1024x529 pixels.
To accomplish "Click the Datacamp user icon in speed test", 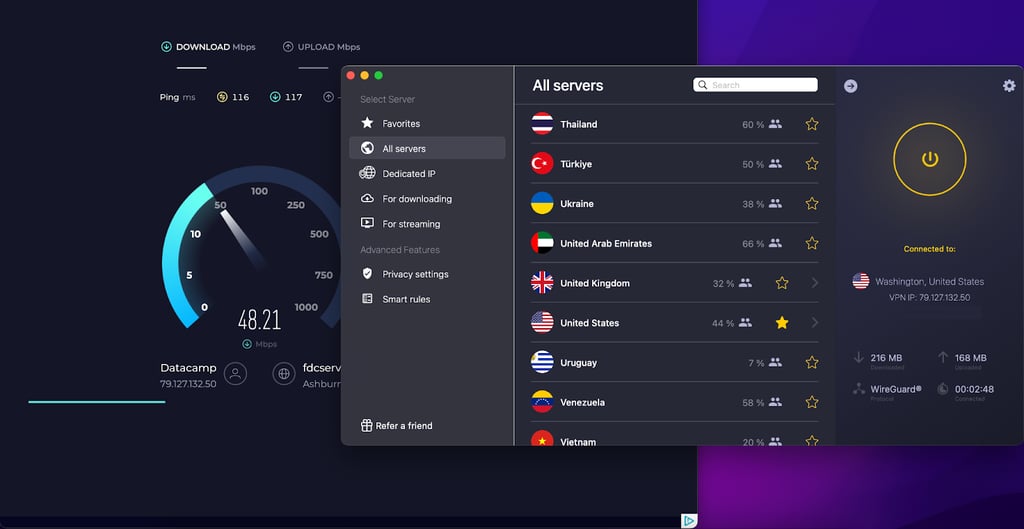I will [235, 374].
